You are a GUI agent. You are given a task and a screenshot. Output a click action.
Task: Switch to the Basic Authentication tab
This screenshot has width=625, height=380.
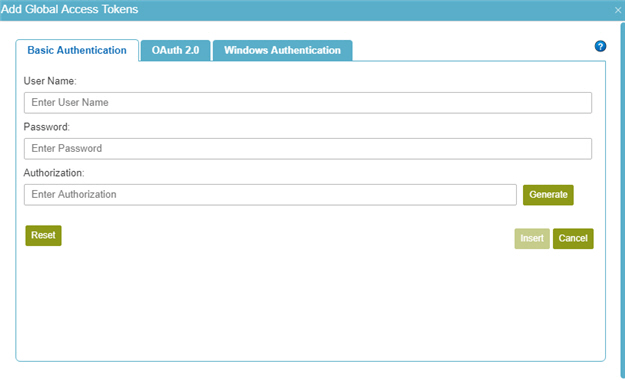(x=77, y=50)
